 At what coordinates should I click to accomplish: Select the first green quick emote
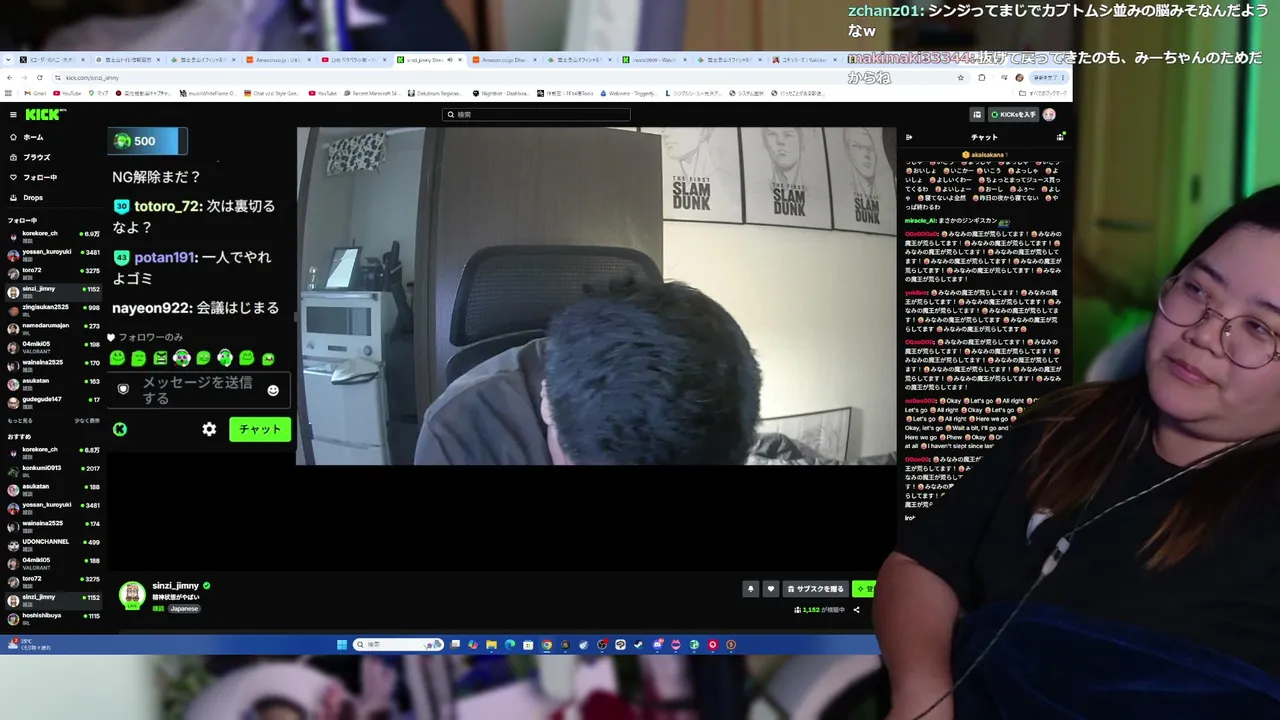point(118,358)
